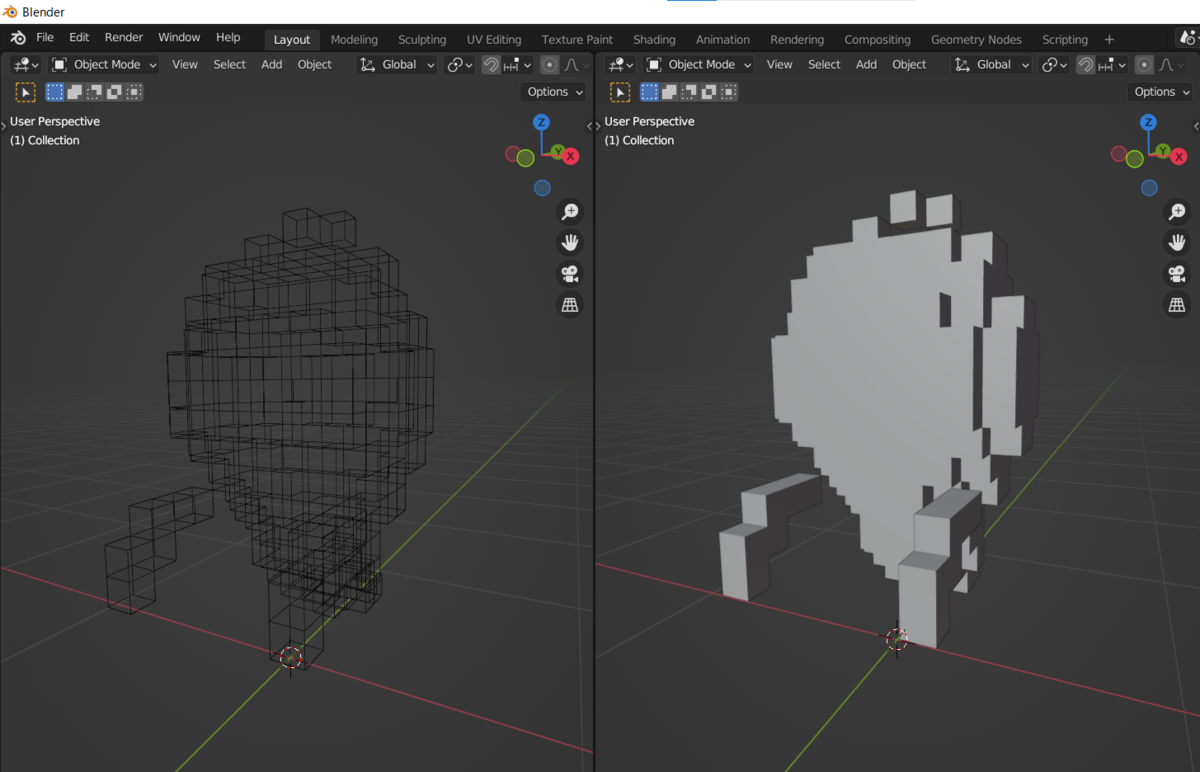Open the Global transform orientation dropdown, left viewport
Viewport: 1200px width, 772px height.
[x=398, y=64]
